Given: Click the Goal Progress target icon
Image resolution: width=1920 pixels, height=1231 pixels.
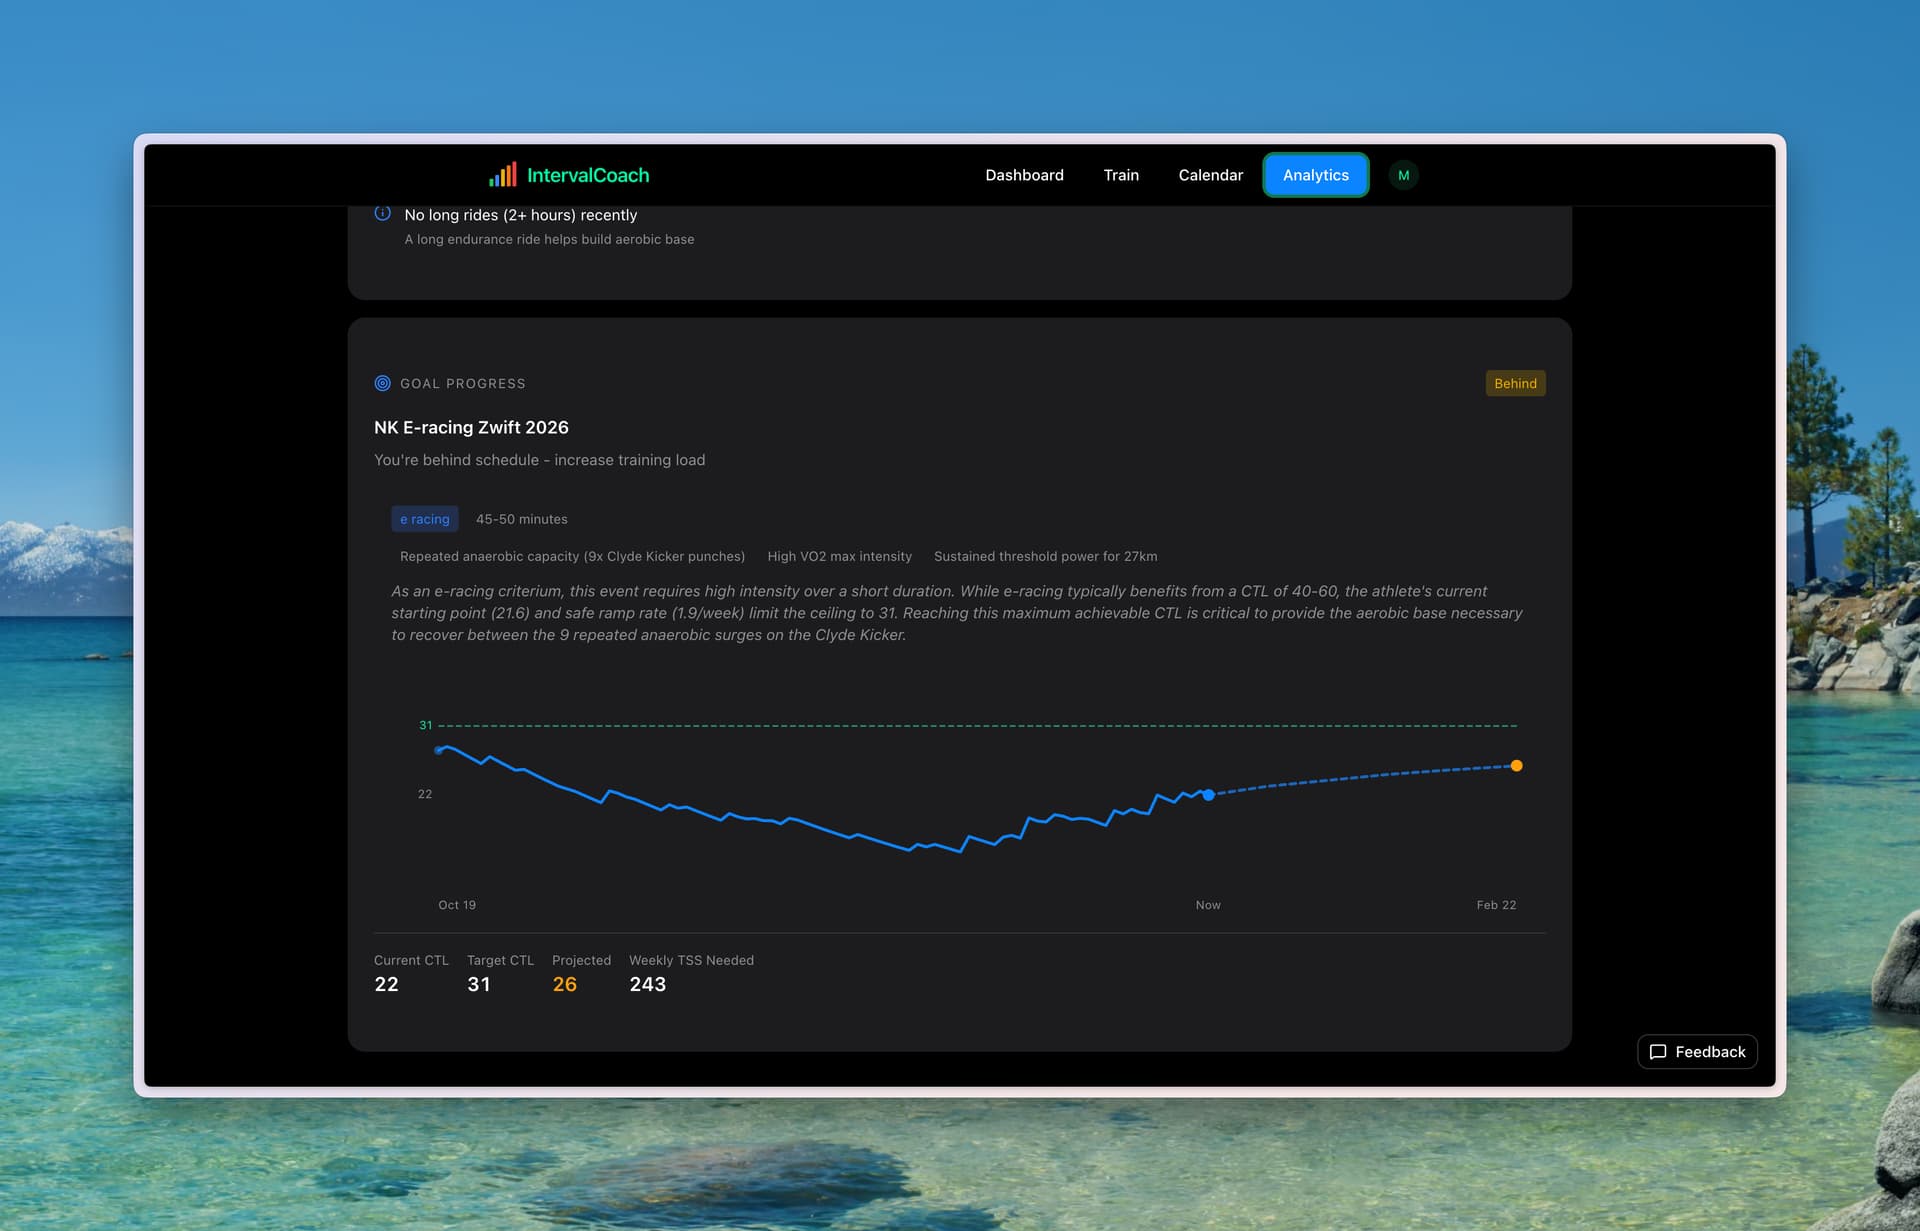Looking at the screenshot, I should click(382, 383).
